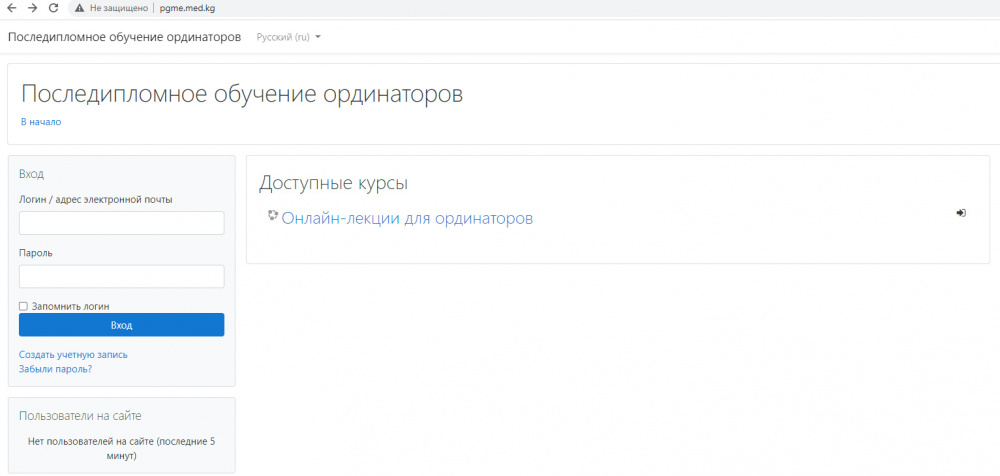Click the Не защищено security label

point(119,8)
